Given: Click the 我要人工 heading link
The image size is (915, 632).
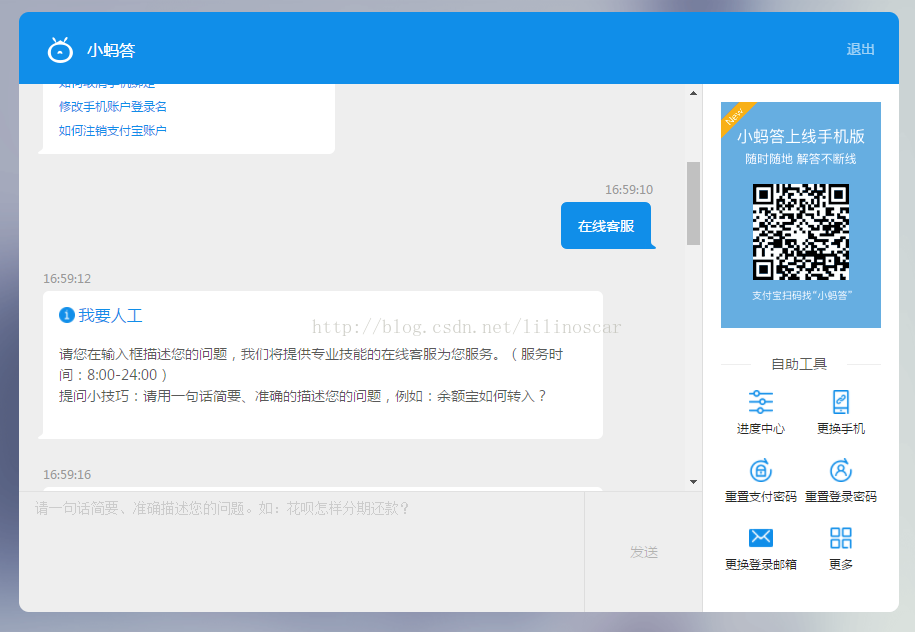Looking at the screenshot, I should tap(110, 316).
